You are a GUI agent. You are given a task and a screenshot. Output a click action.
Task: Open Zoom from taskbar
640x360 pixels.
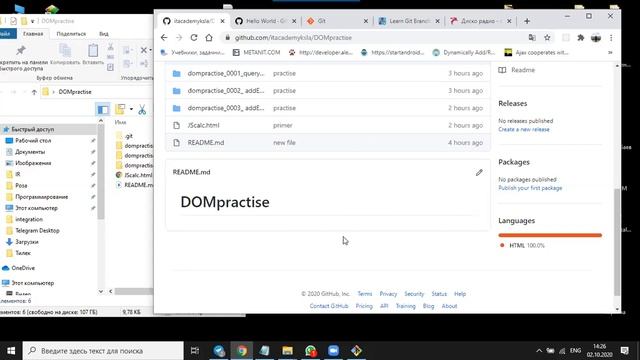[x=333, y=351]
